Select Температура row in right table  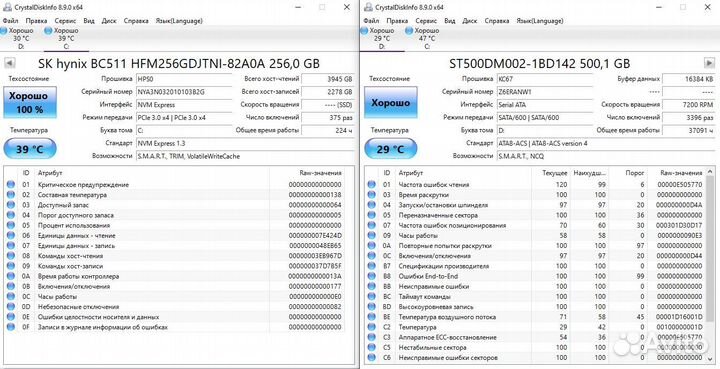coord(535,327)
